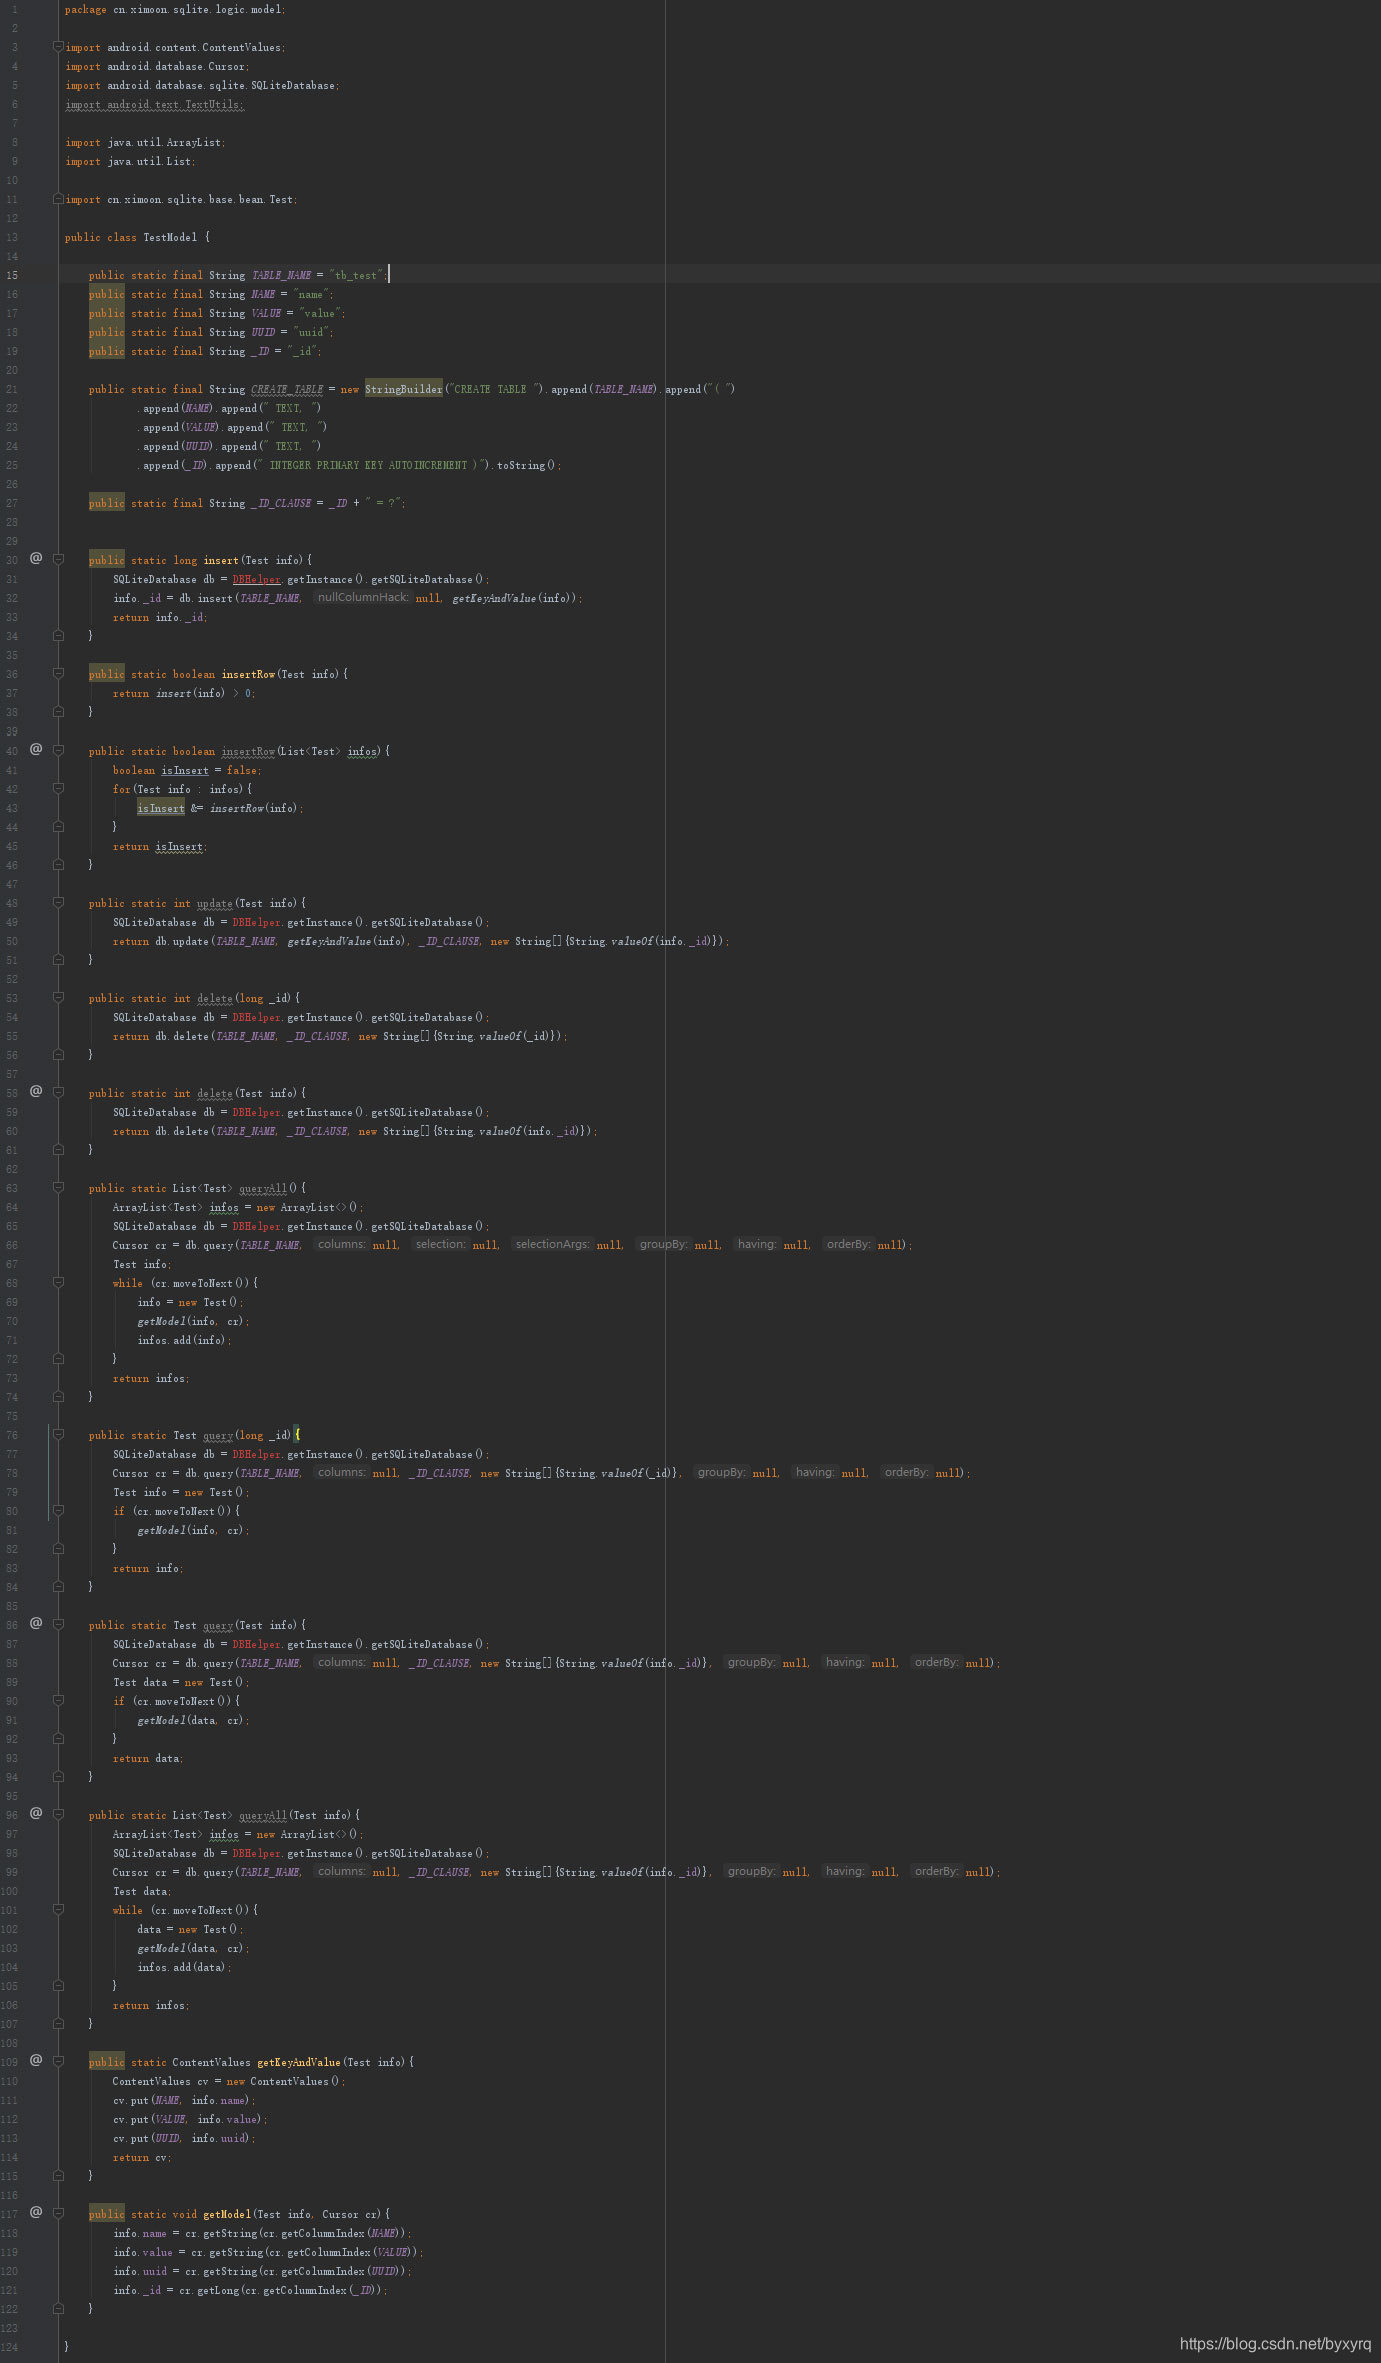Click the selectionArgs: inlay hint

[x=553, y=1244]
